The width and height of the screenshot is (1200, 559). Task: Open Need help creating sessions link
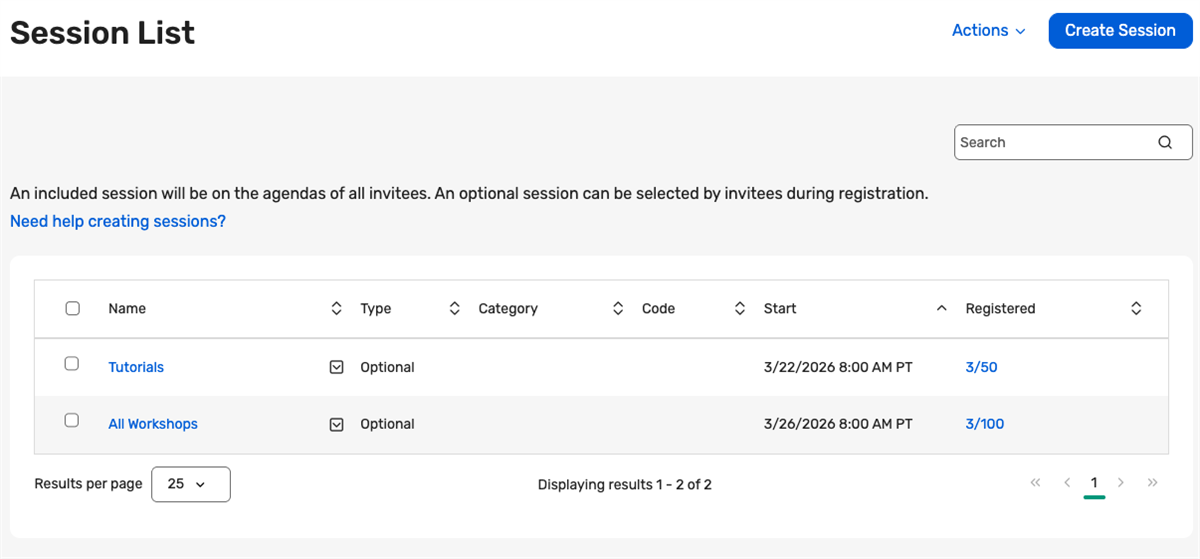(118, 221)
